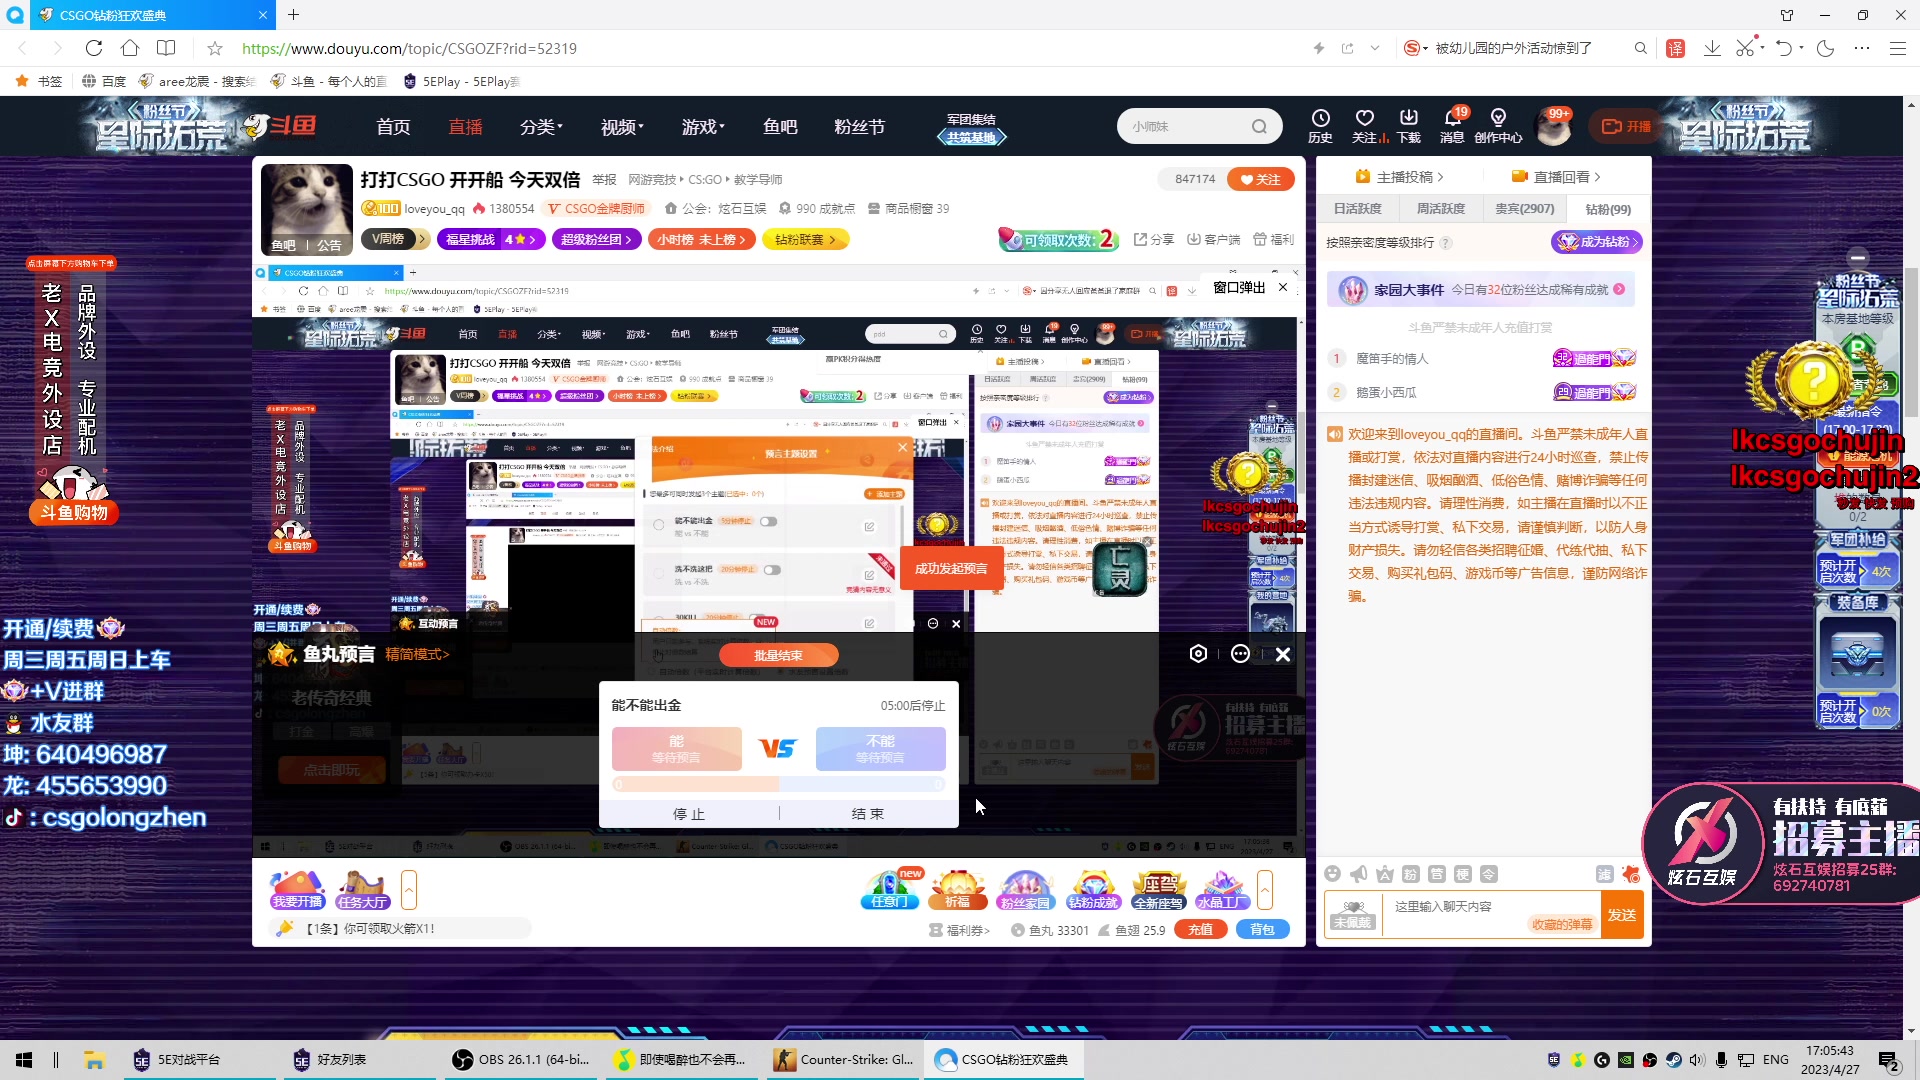Click the 背包 backpack button
The image size is (1920, 1080).
click(x=1263, y=929)
